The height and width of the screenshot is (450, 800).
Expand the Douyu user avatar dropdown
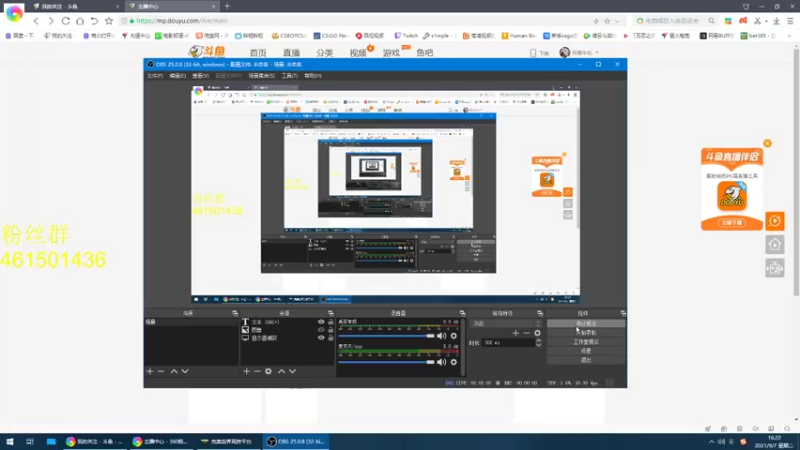coord(597,53)
